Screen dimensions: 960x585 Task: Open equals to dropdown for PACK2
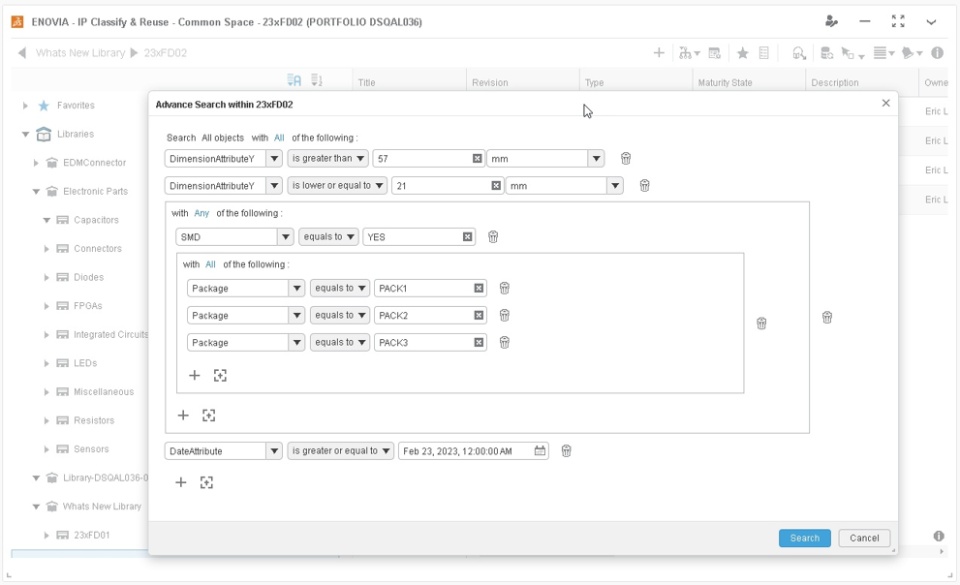(340, 315)
